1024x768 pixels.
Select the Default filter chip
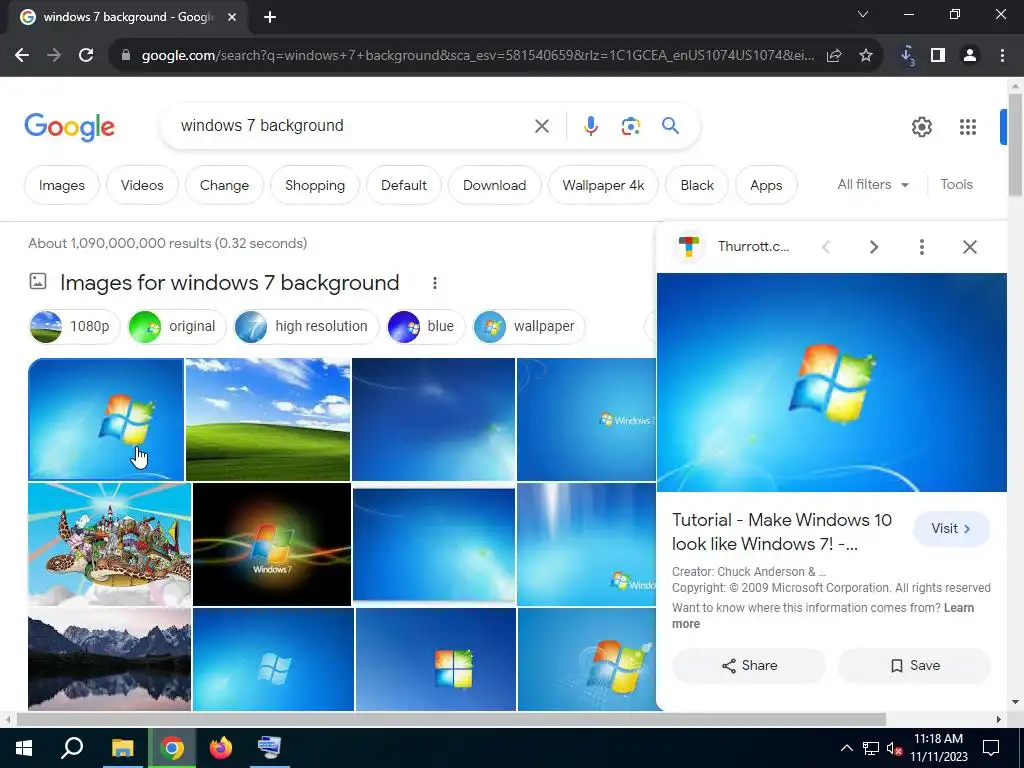click(x=404, y=185)
